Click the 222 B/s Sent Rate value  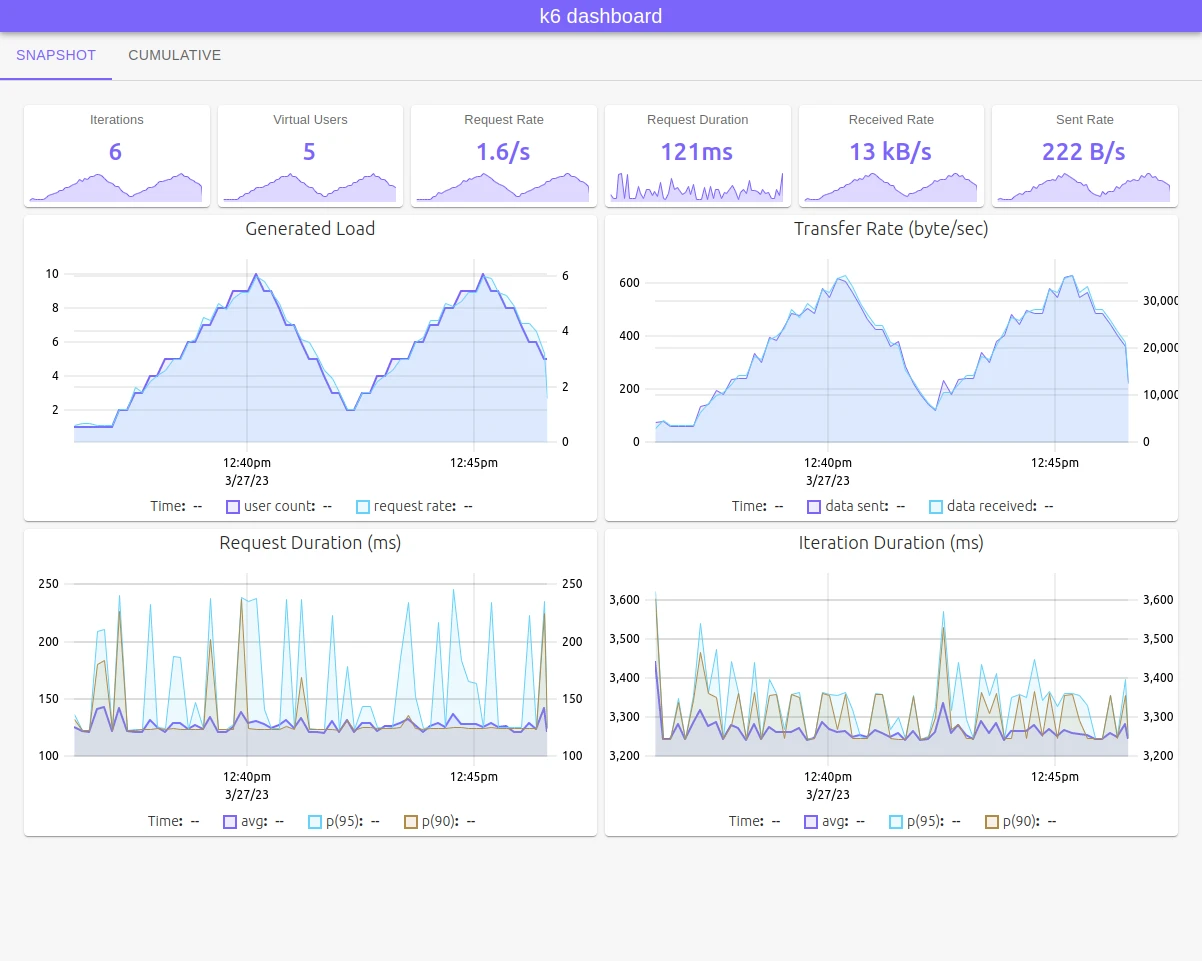coord(1084,152)
